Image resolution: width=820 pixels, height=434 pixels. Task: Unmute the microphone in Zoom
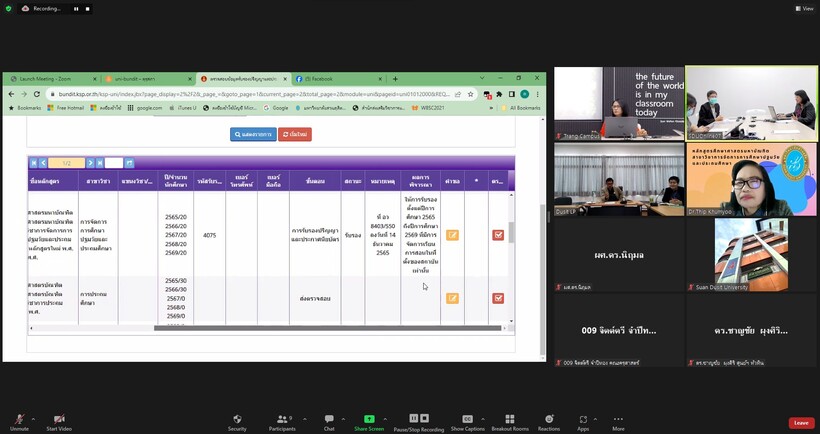(19, 422)
